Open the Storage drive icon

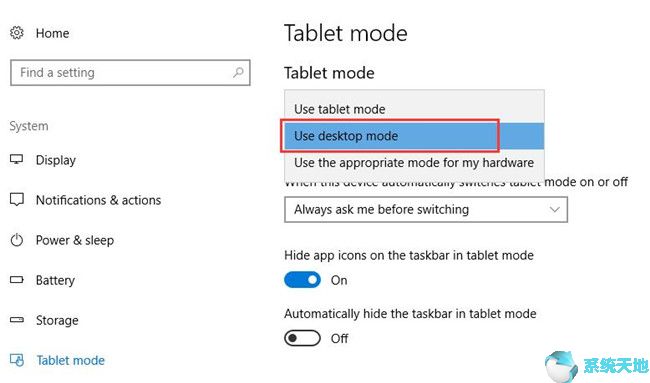pyautogui.click(x=17, y=320)
